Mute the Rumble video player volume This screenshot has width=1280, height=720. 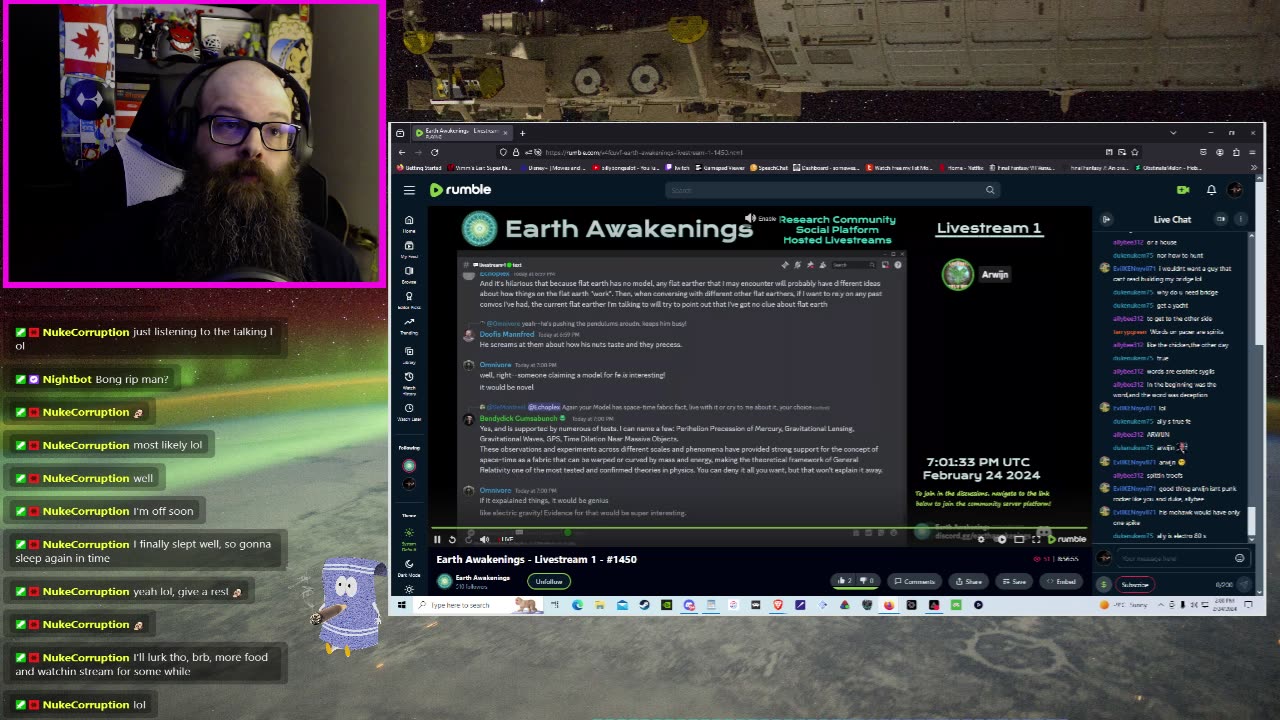(x=484, y=539)
